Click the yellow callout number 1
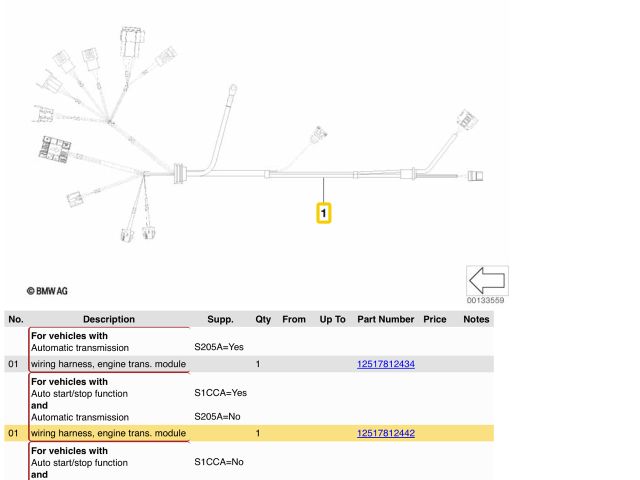Viewport: 640px width, 480px height. pos(324,213)
